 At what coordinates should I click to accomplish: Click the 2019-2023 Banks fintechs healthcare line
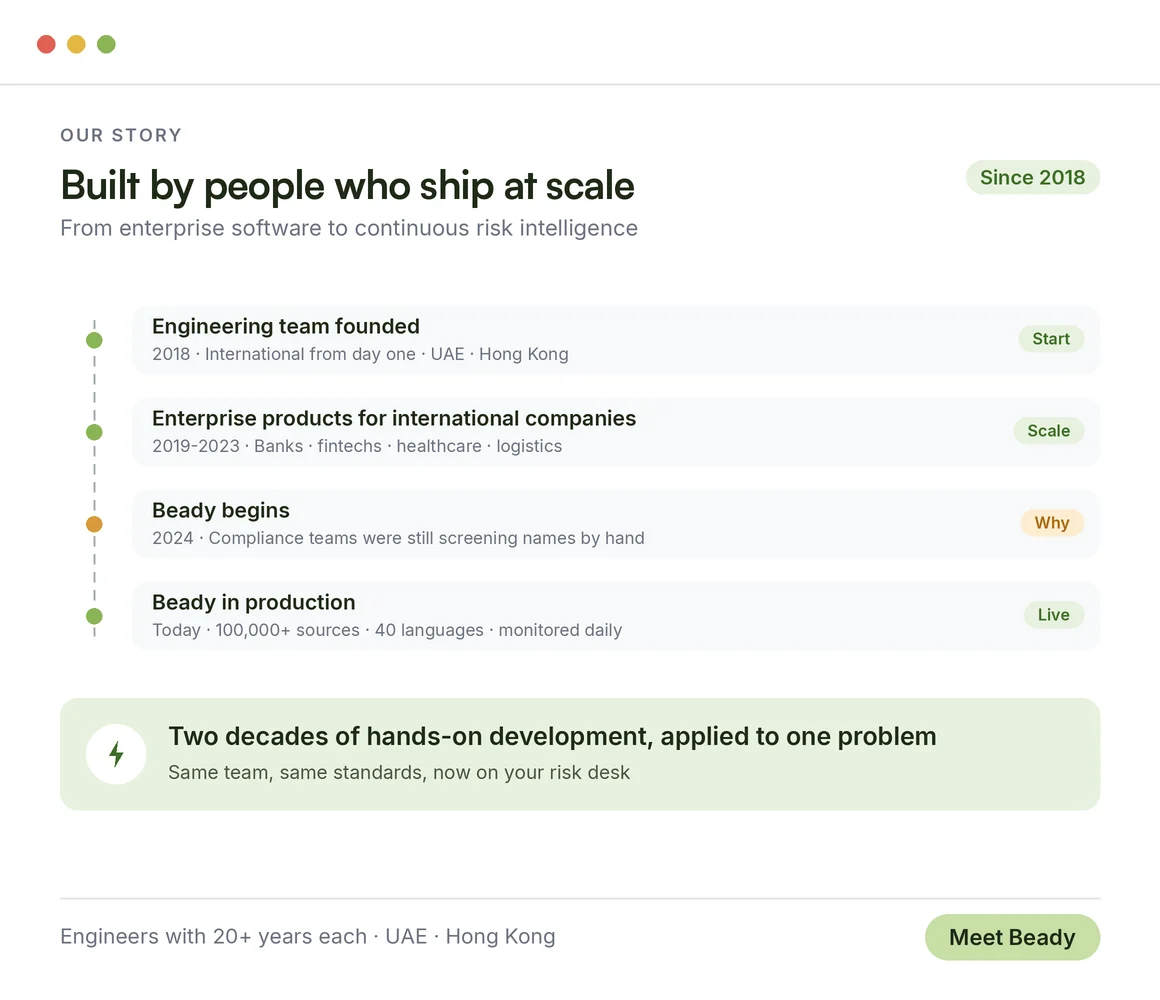coord(357,446)
